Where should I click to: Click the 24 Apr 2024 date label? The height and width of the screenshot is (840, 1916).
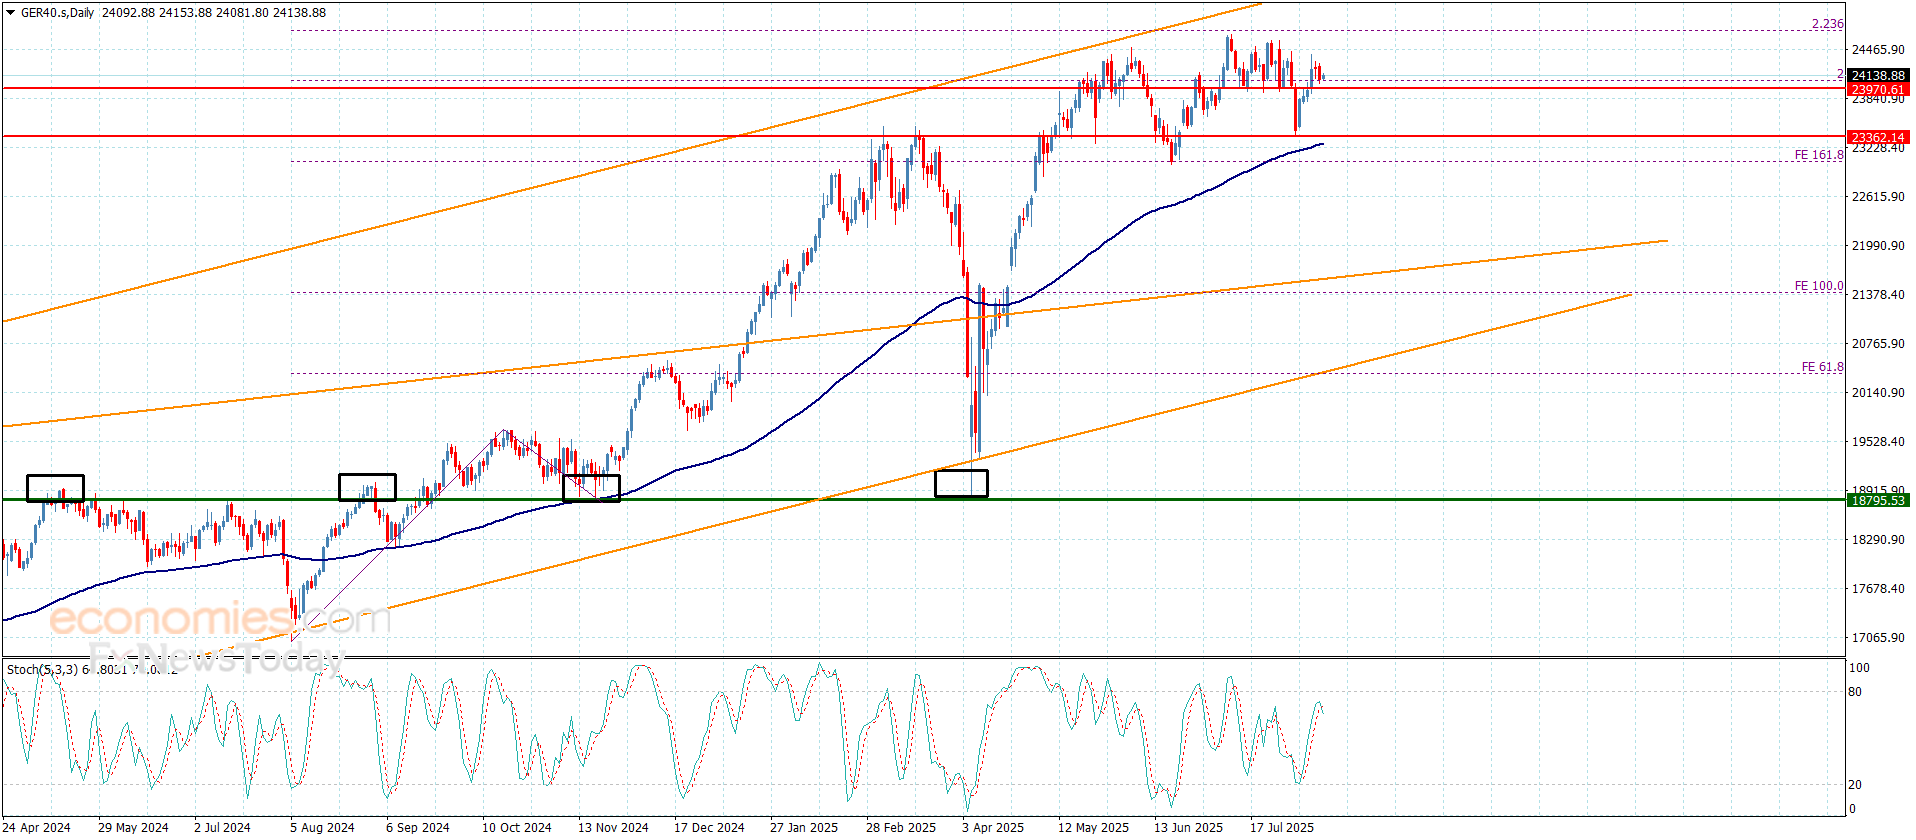[36, 828]
